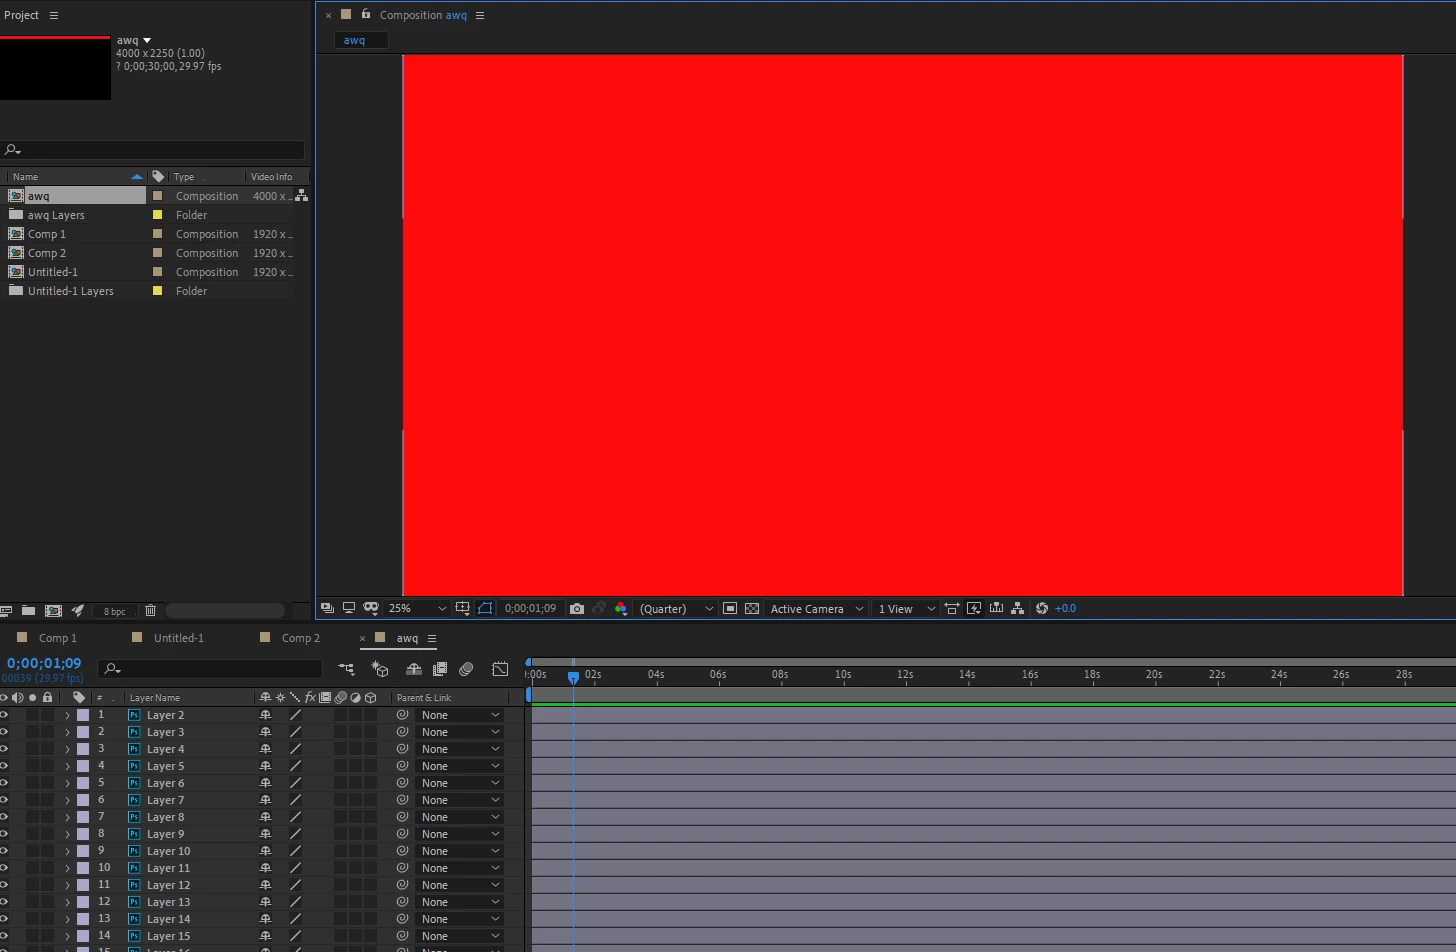Hide Layer 2 with its eye toggle
Viewport: 1456px width, 952px height.
coord(4,715)
